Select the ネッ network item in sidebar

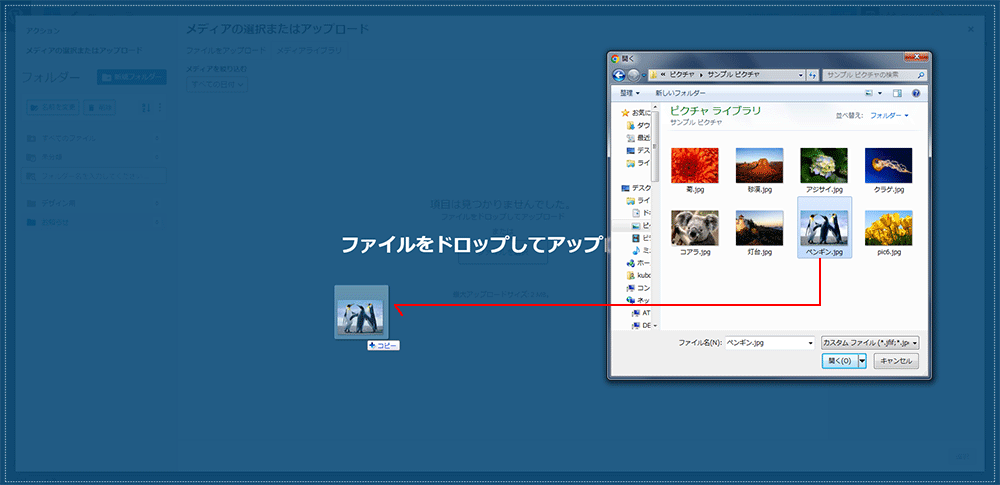(x=638, y=301)
